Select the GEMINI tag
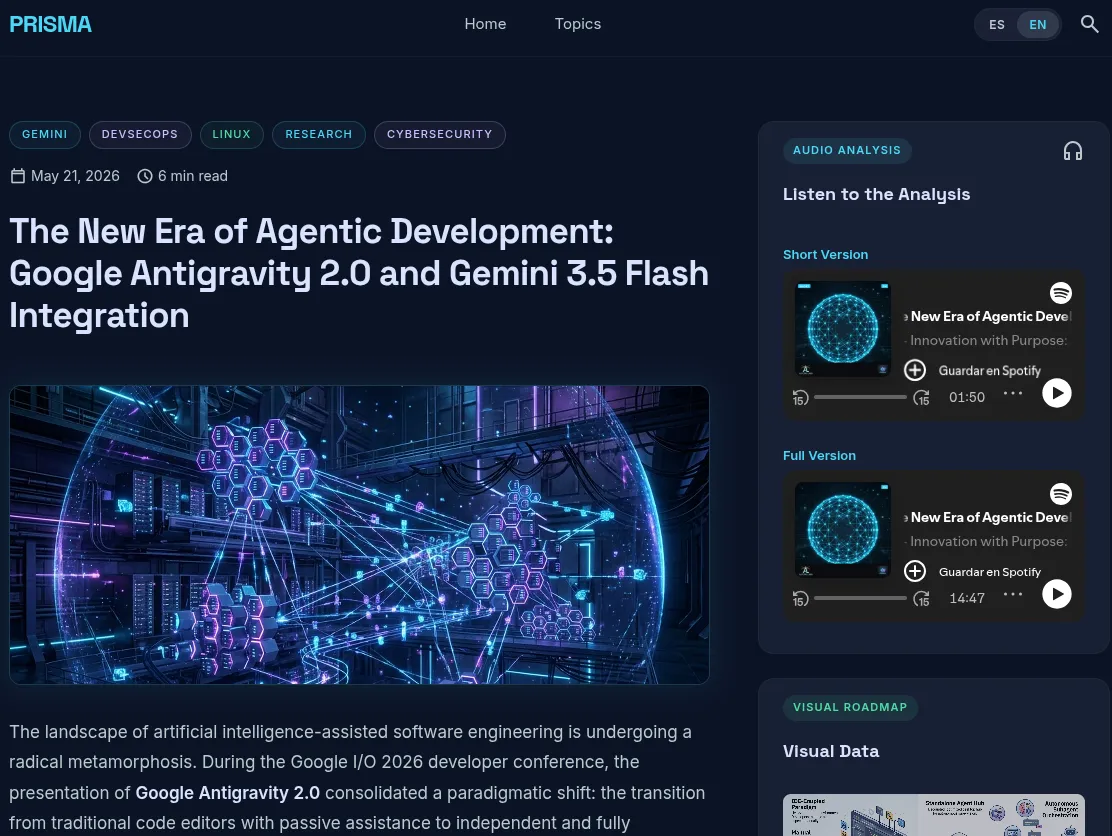Screen dimensions: 1112x836 point(45,135)
